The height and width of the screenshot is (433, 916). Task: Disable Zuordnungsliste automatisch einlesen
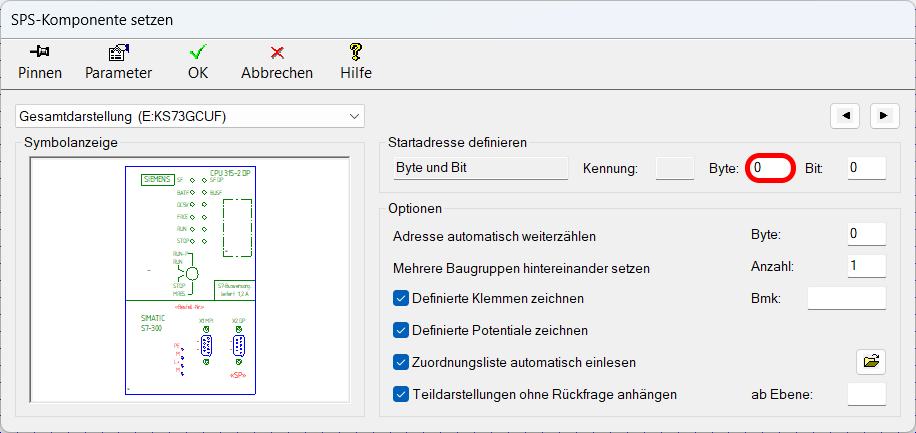click(402, 362)
